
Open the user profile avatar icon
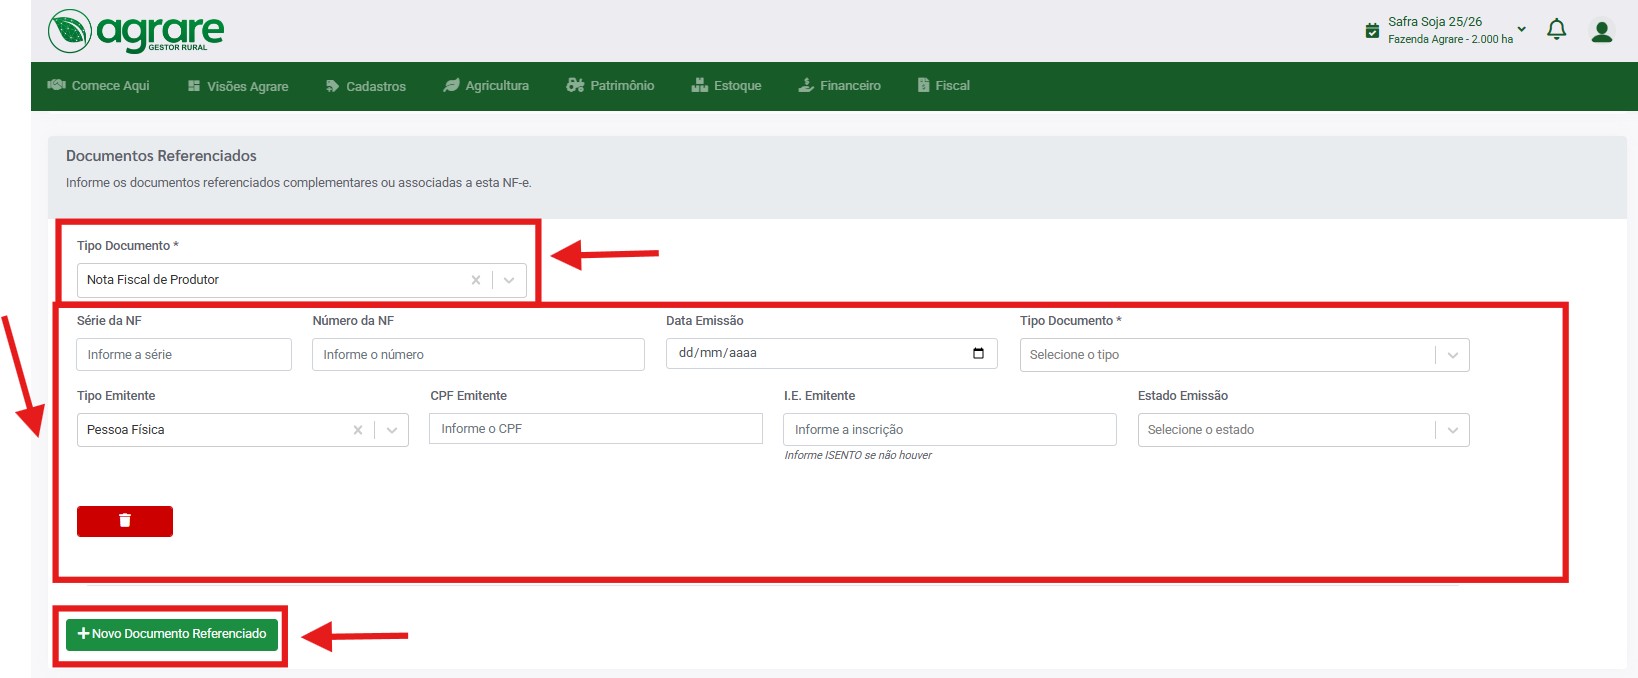tap(1602, 32)
